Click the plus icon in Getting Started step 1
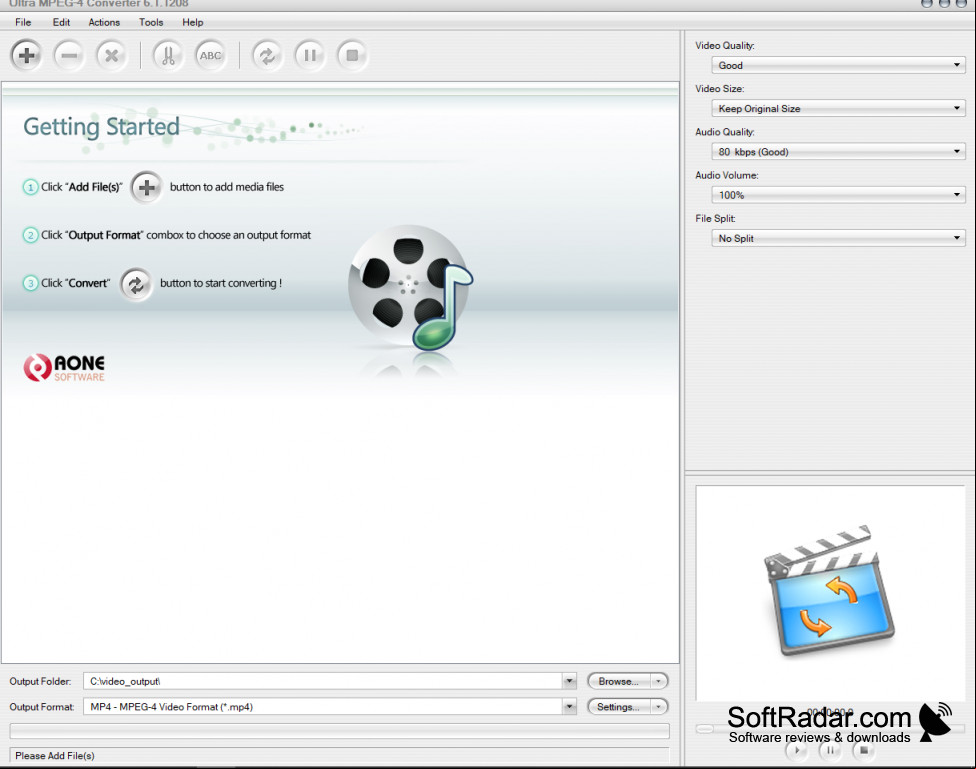This screenshot has height=769, width=976. pos(147,187)
